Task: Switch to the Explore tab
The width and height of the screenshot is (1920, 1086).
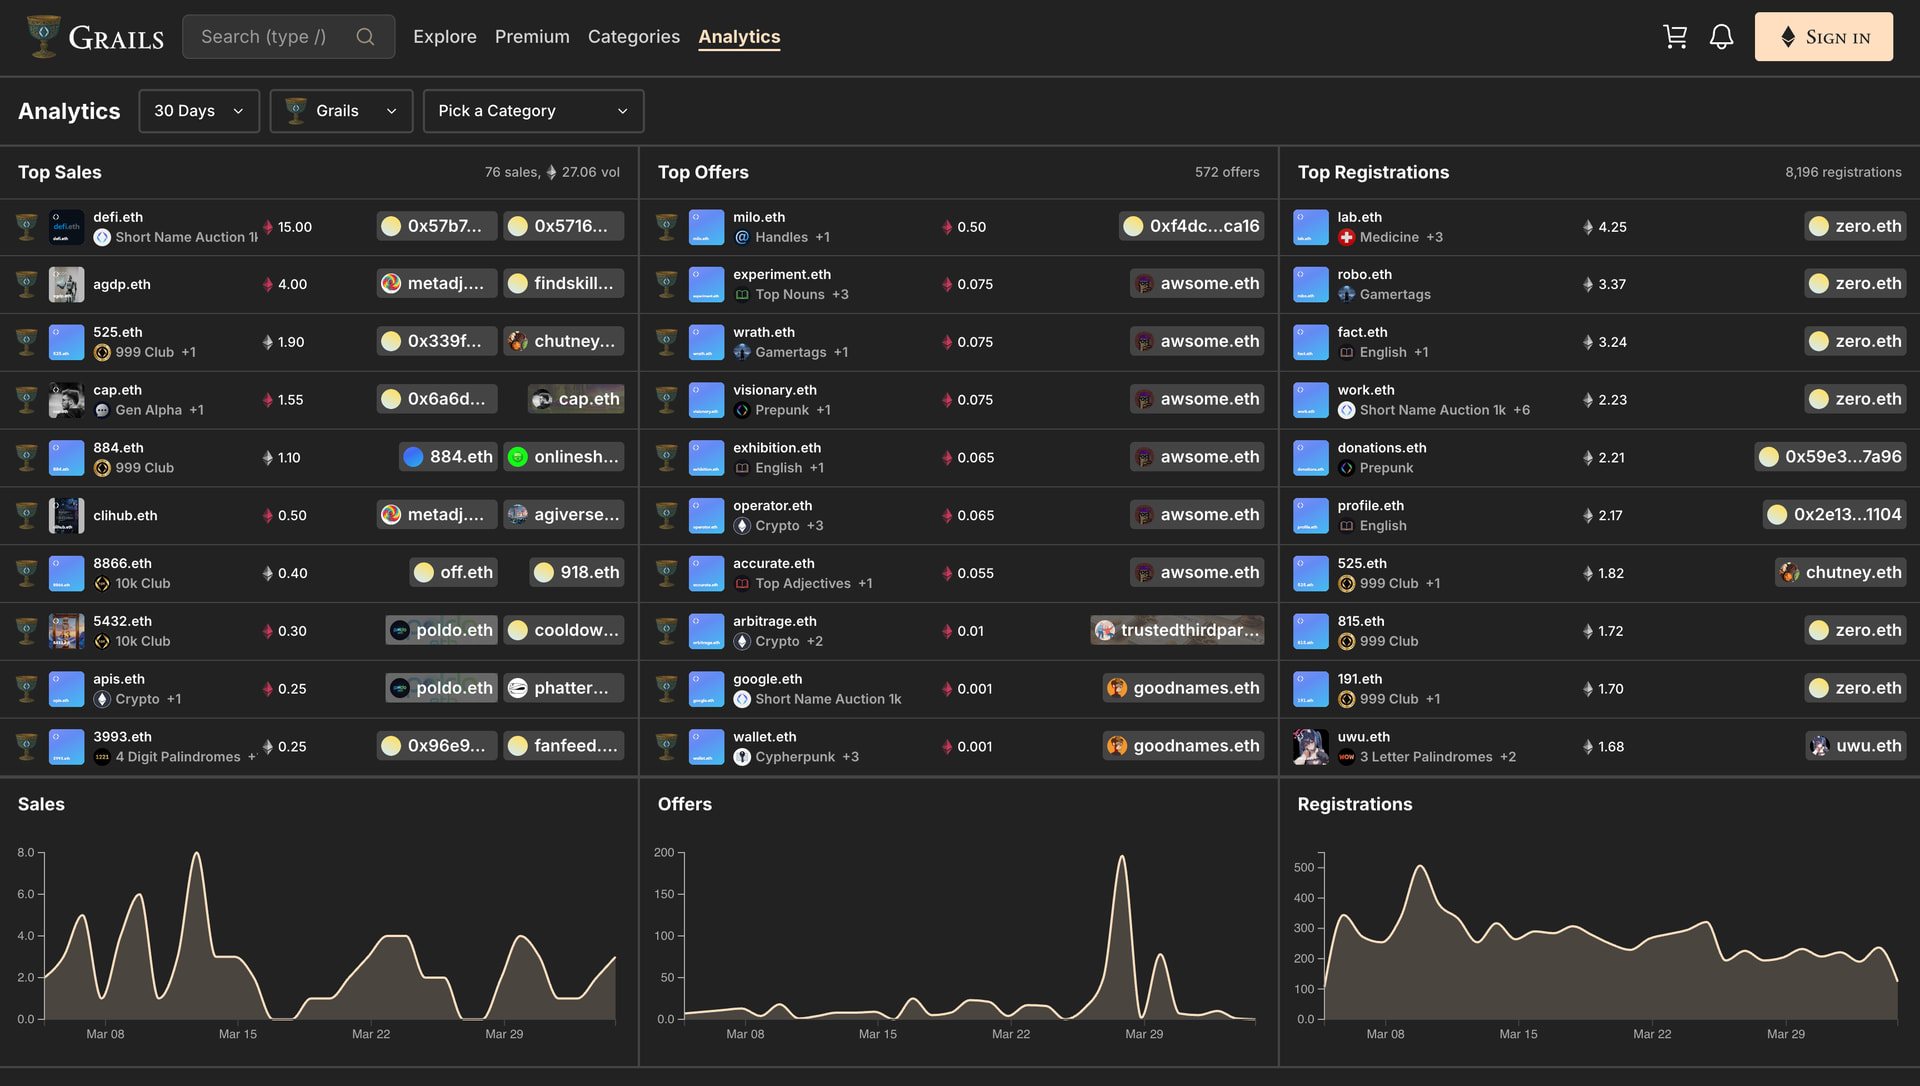Action: 444,37
